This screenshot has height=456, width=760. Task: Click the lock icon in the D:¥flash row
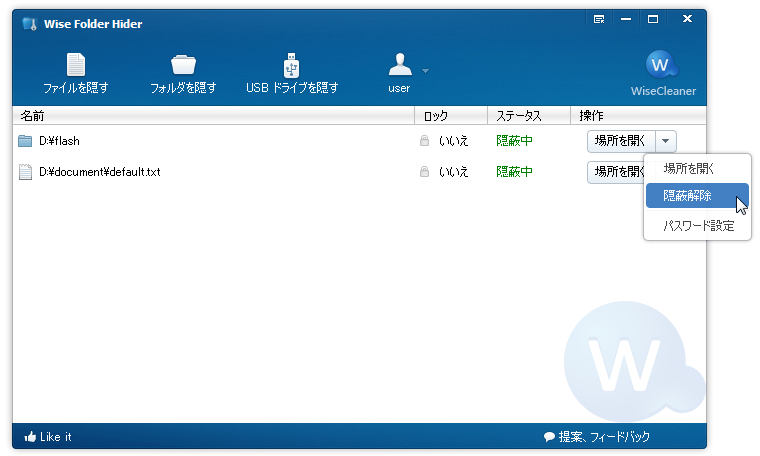pyautogui.click(x=424, y=141)
